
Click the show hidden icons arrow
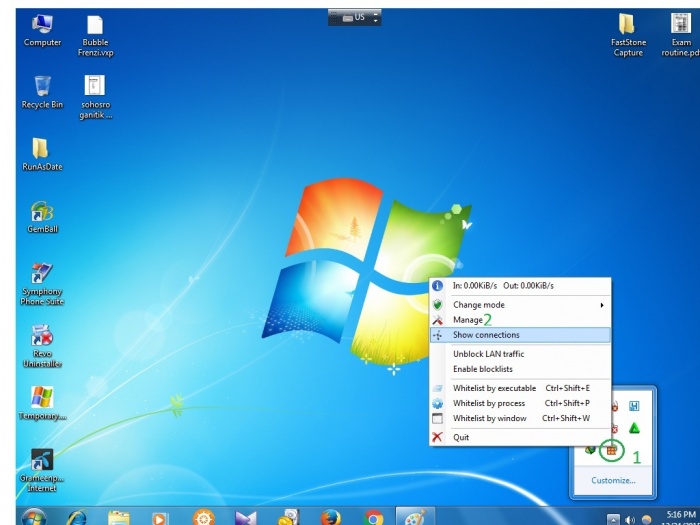(614, 519)
